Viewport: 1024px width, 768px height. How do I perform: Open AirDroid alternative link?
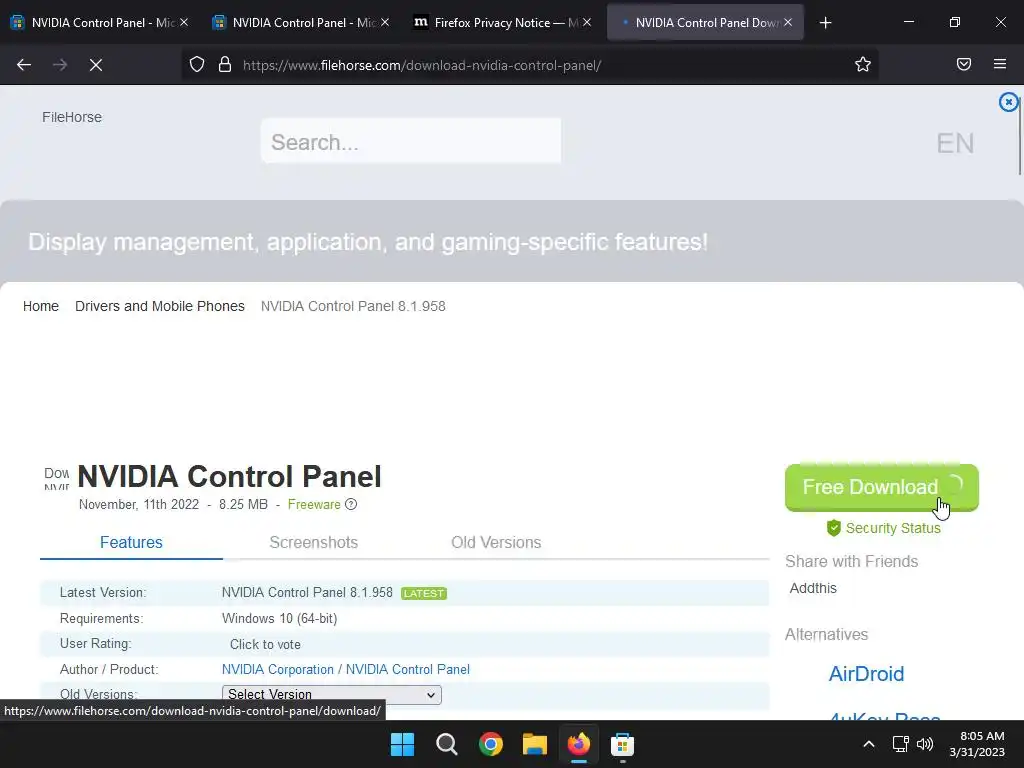coord(866,673)
